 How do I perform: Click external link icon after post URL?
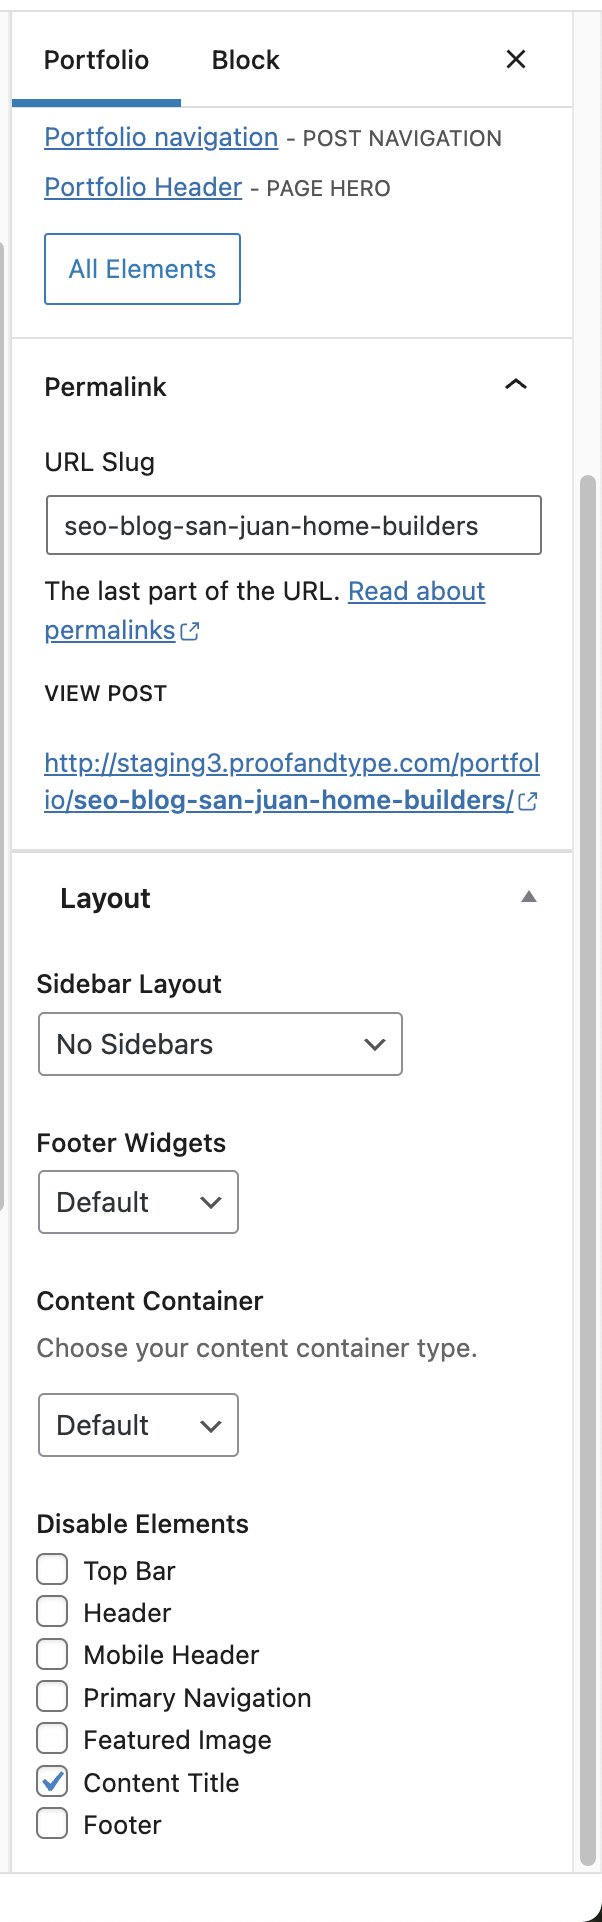tap(528, 801)
